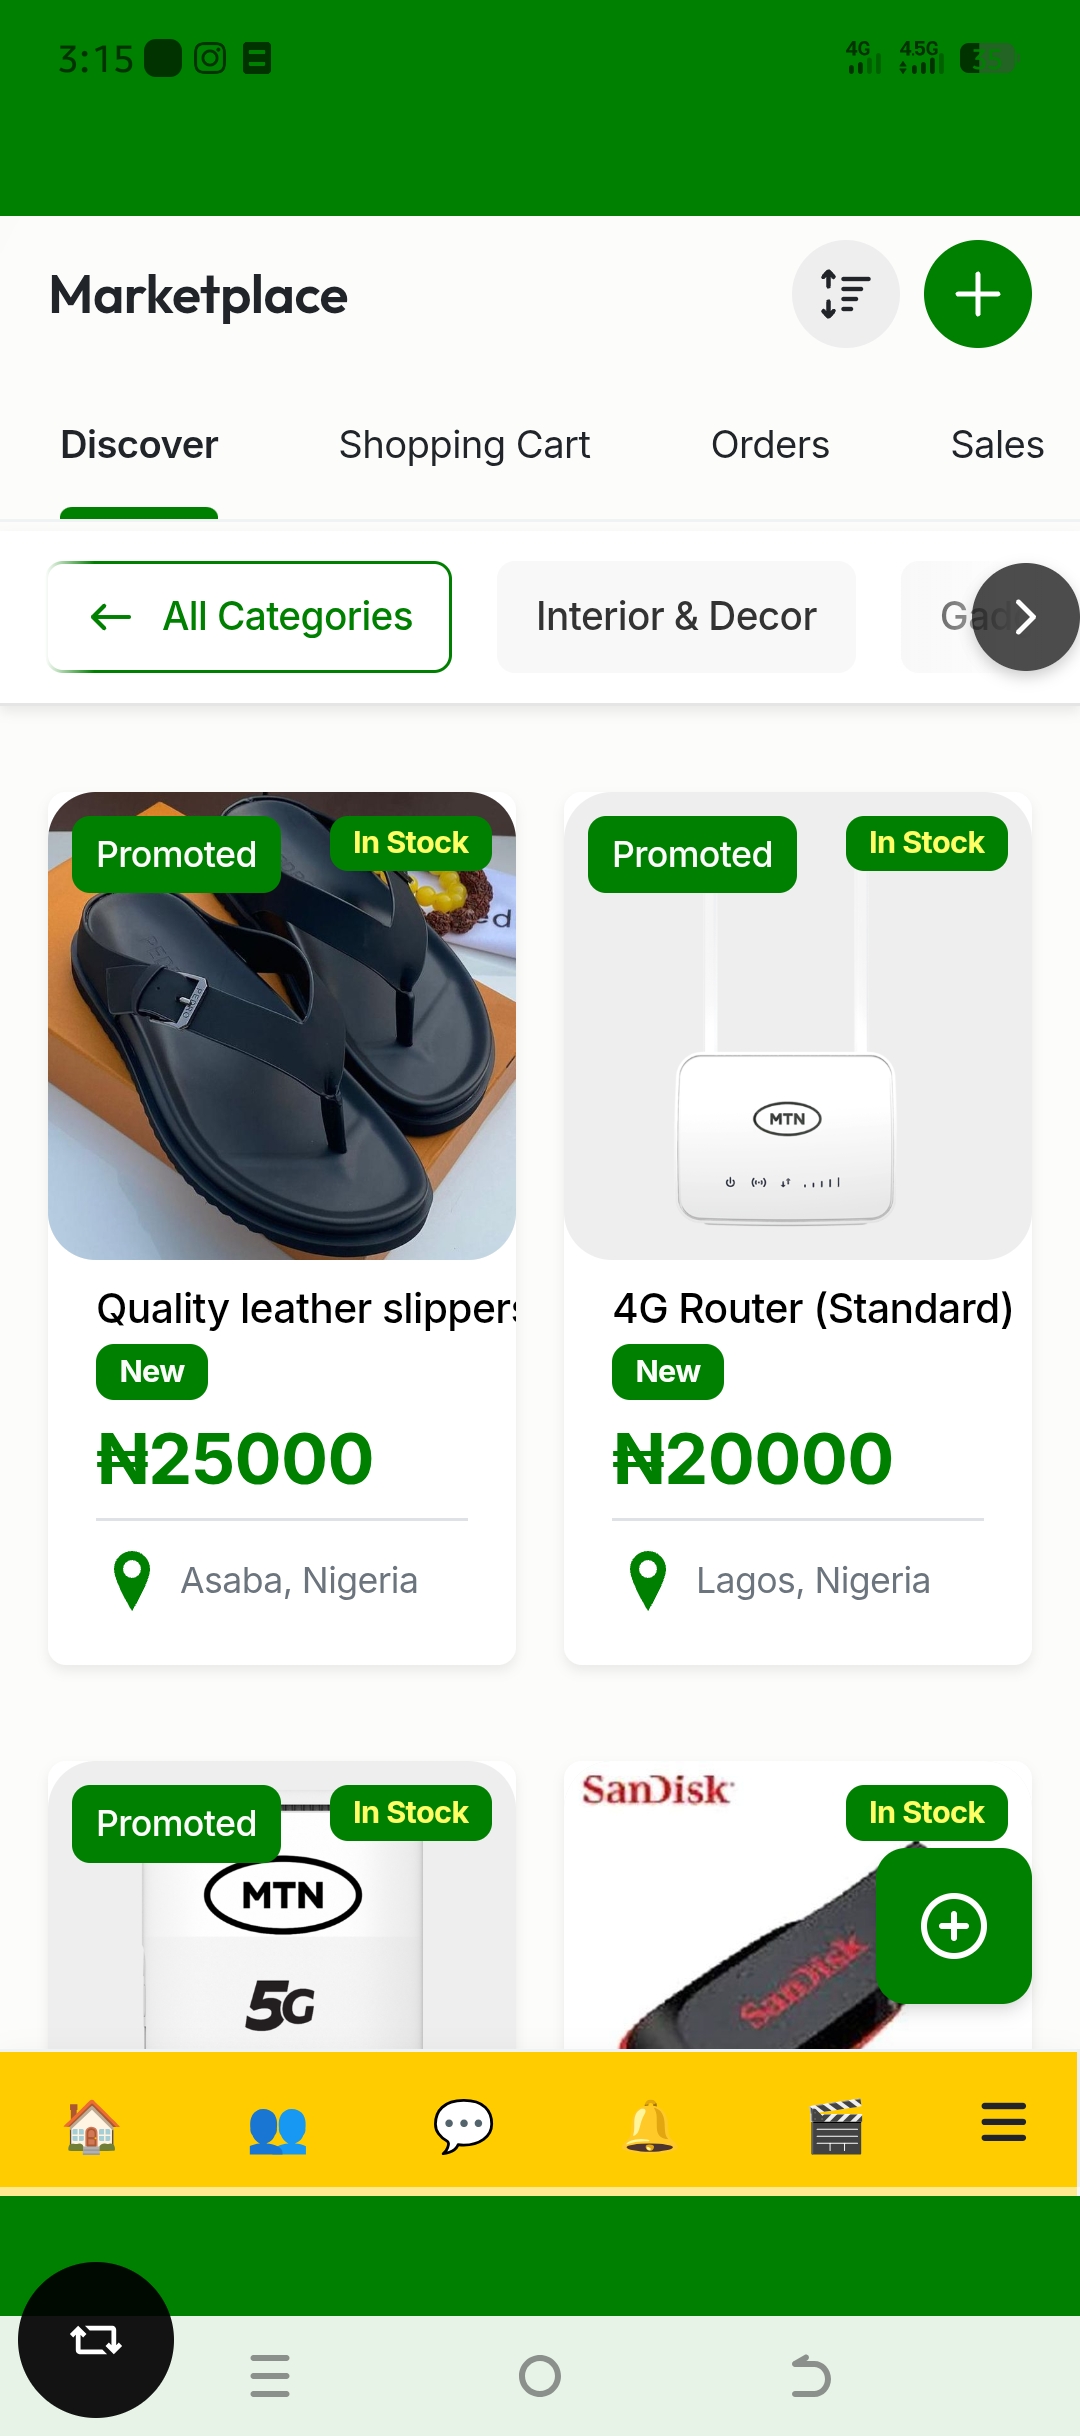
Task: Tap the Android system back button
Action: [810, 2376]
